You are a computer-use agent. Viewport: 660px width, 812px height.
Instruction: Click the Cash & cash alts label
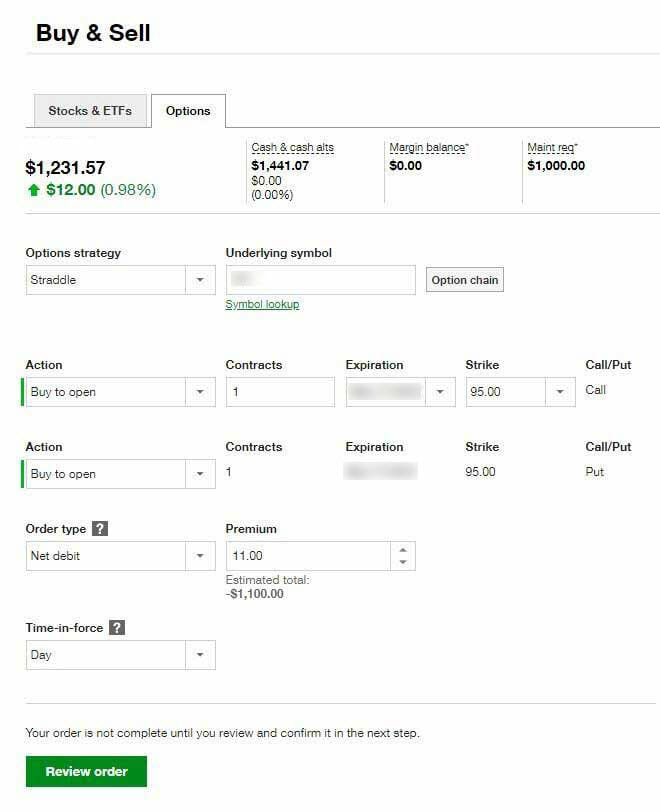[292, 148]
